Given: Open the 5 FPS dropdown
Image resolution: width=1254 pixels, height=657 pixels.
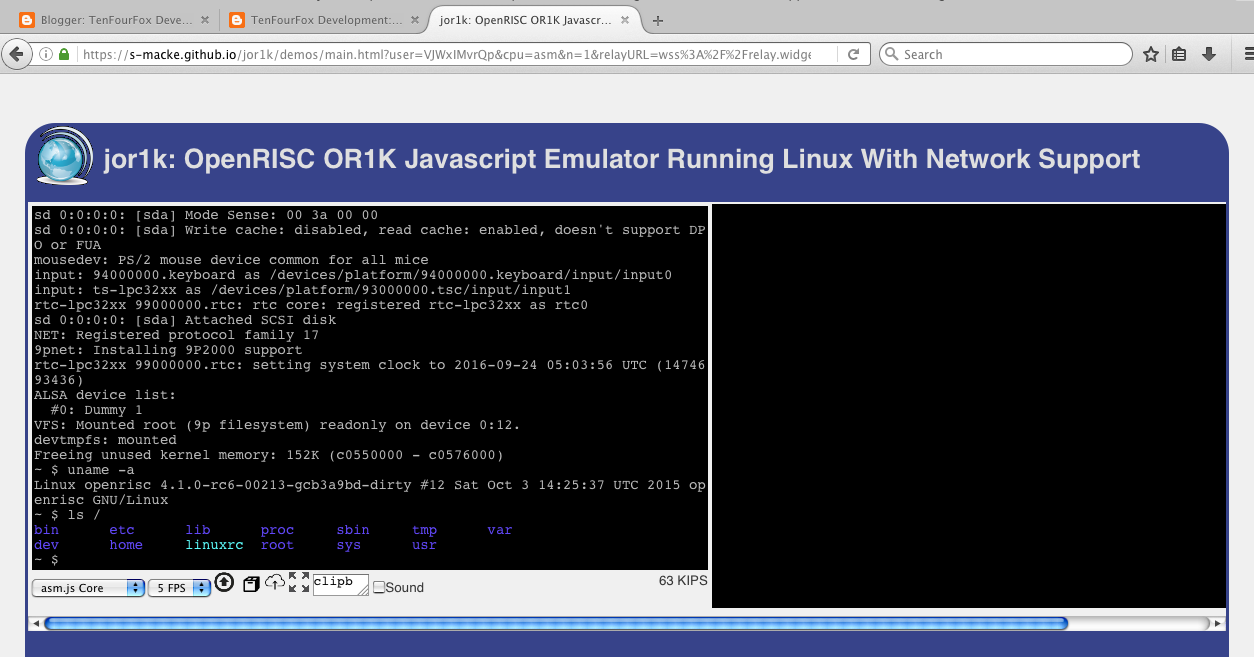Looking at the screenshot, I should (x=180, y=588).
